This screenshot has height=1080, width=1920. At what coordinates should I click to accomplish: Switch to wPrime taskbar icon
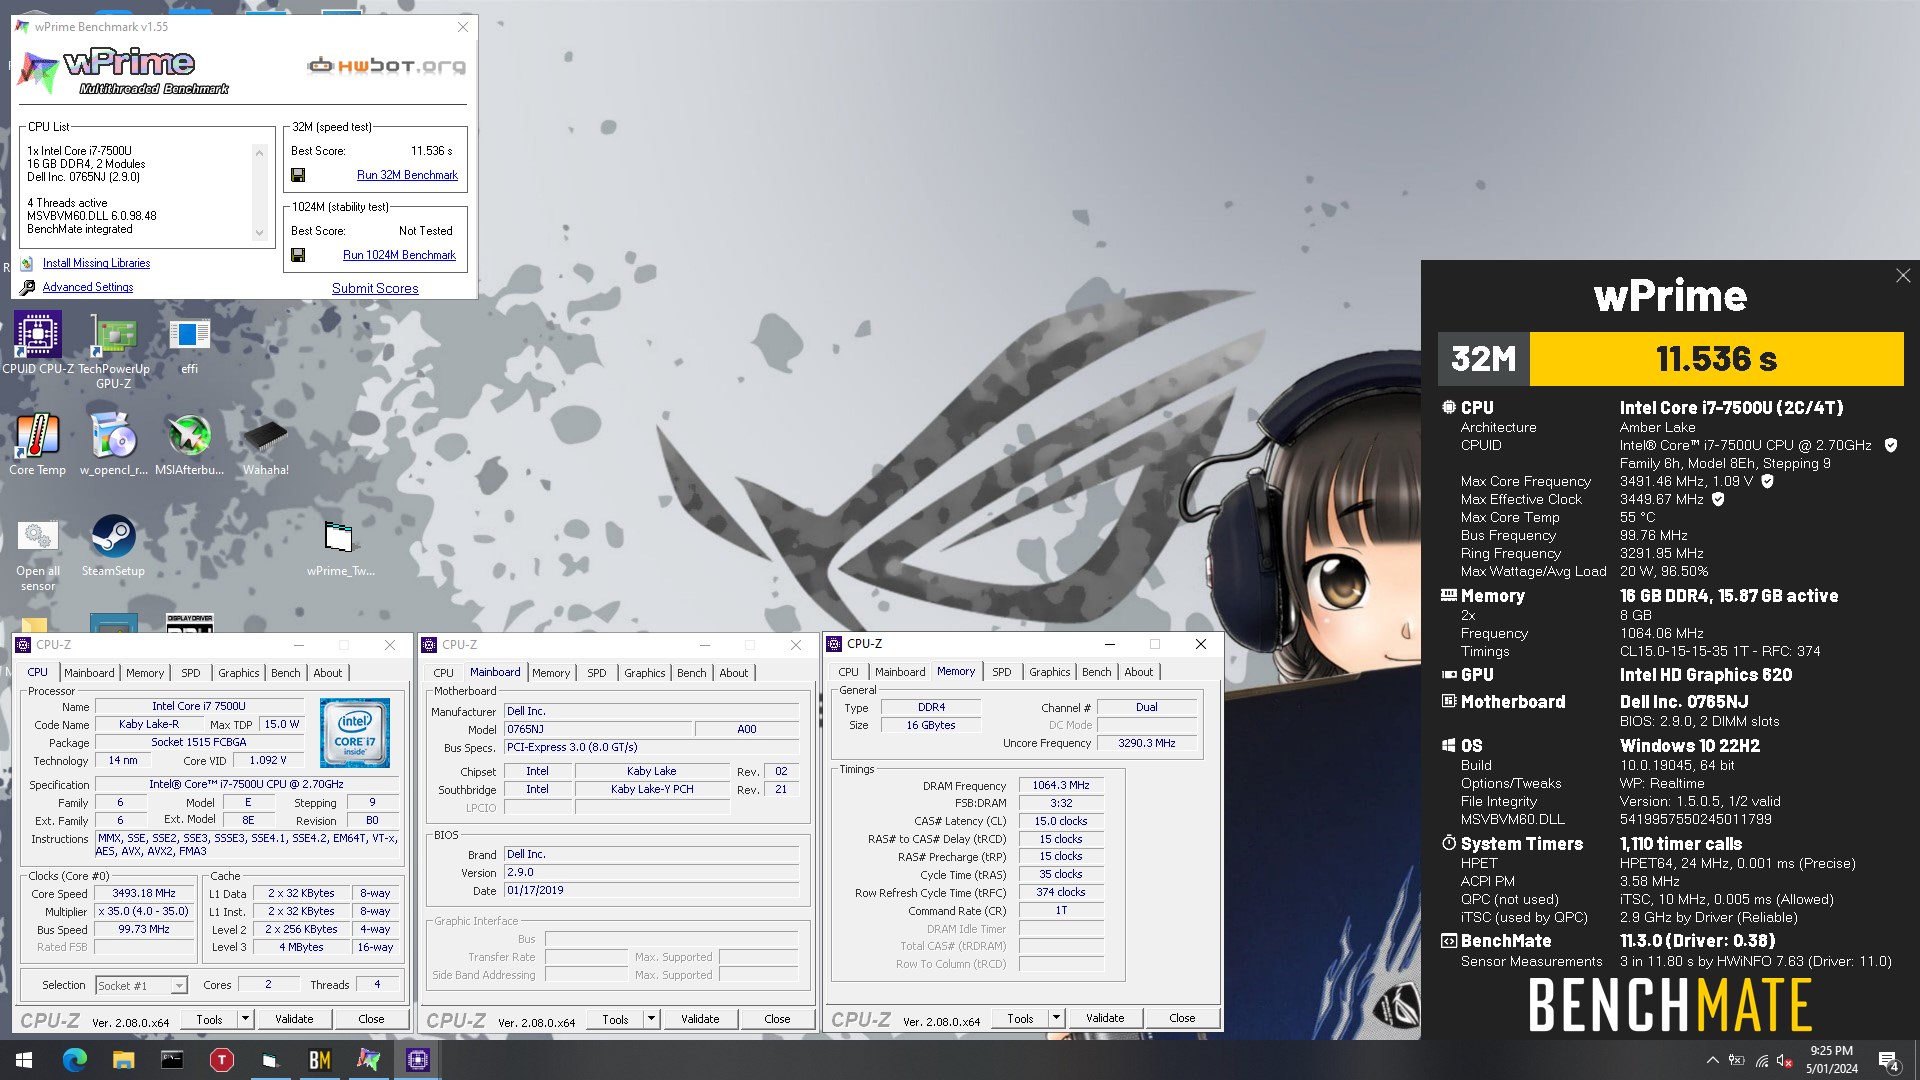pyautogui.click(x=368, y=1060)
